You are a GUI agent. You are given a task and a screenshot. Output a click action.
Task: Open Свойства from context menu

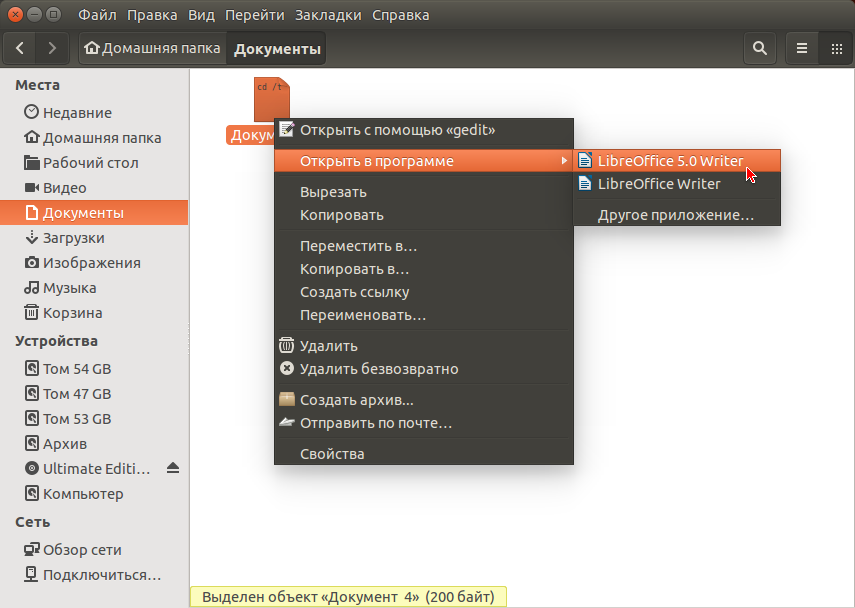(424, 453)
